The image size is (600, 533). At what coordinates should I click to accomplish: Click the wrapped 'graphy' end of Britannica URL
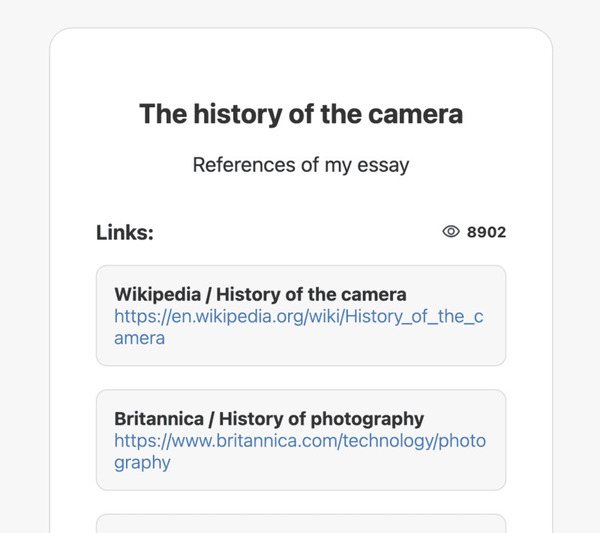click(142, 463)
